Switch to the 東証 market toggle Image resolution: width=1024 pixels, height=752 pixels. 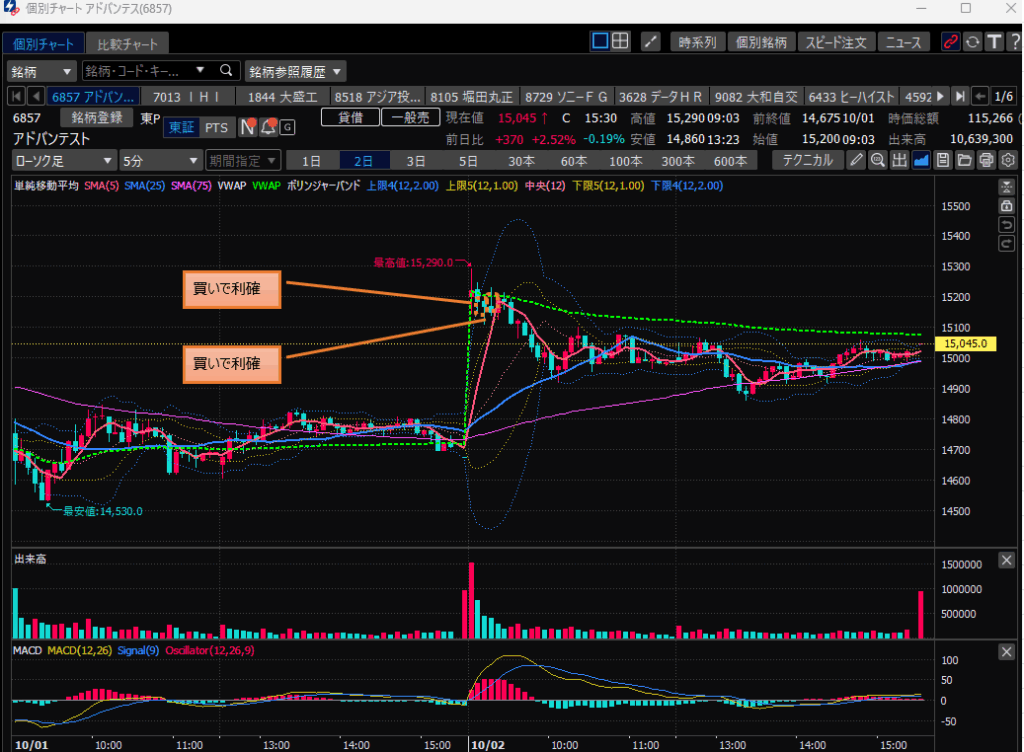point(182,127)
